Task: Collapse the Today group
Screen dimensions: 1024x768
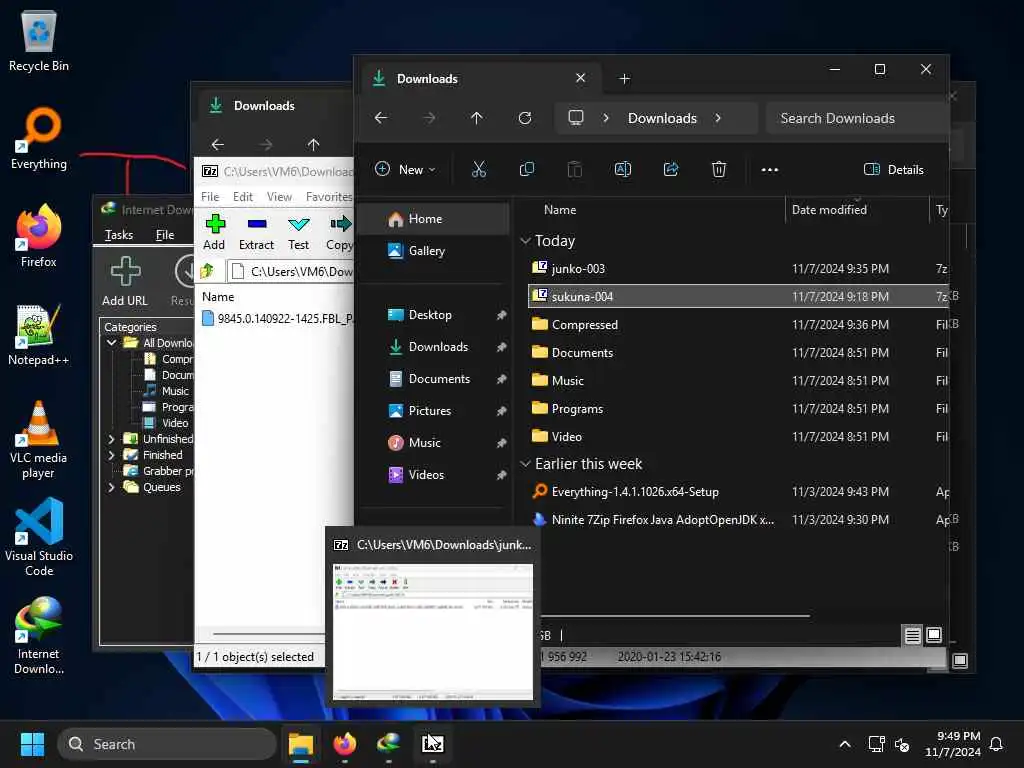Action: pyautogui.click(x=525, y=241)
